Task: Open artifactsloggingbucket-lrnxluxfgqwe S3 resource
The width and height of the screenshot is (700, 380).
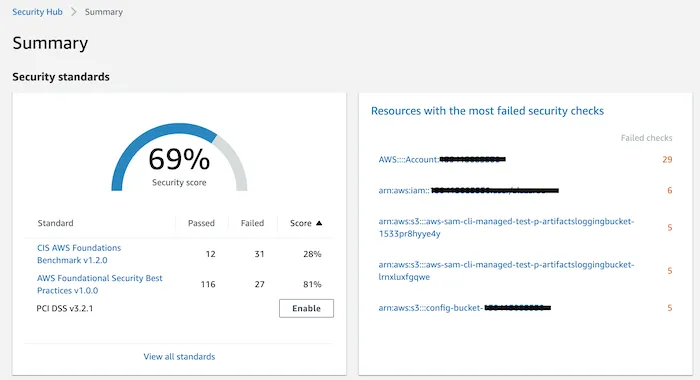Action: (506, 271)
